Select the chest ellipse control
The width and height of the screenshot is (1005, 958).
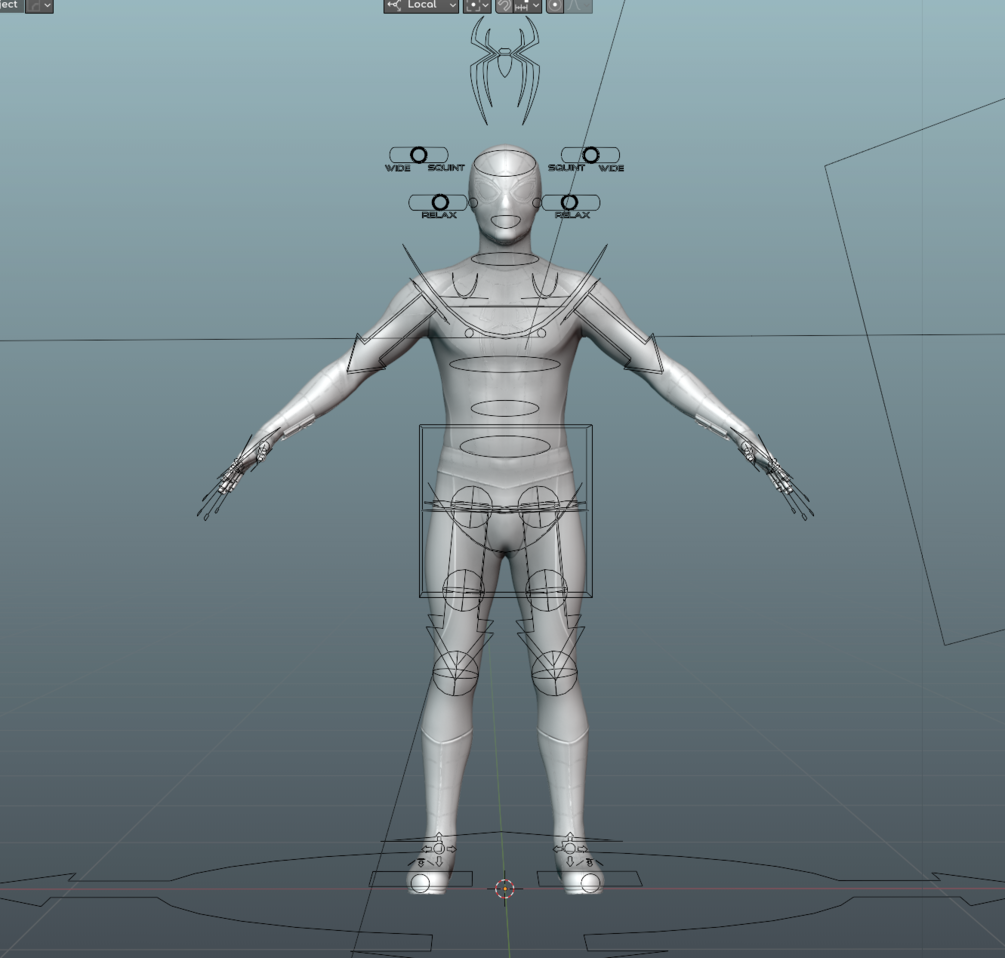[x=505, y=364]
